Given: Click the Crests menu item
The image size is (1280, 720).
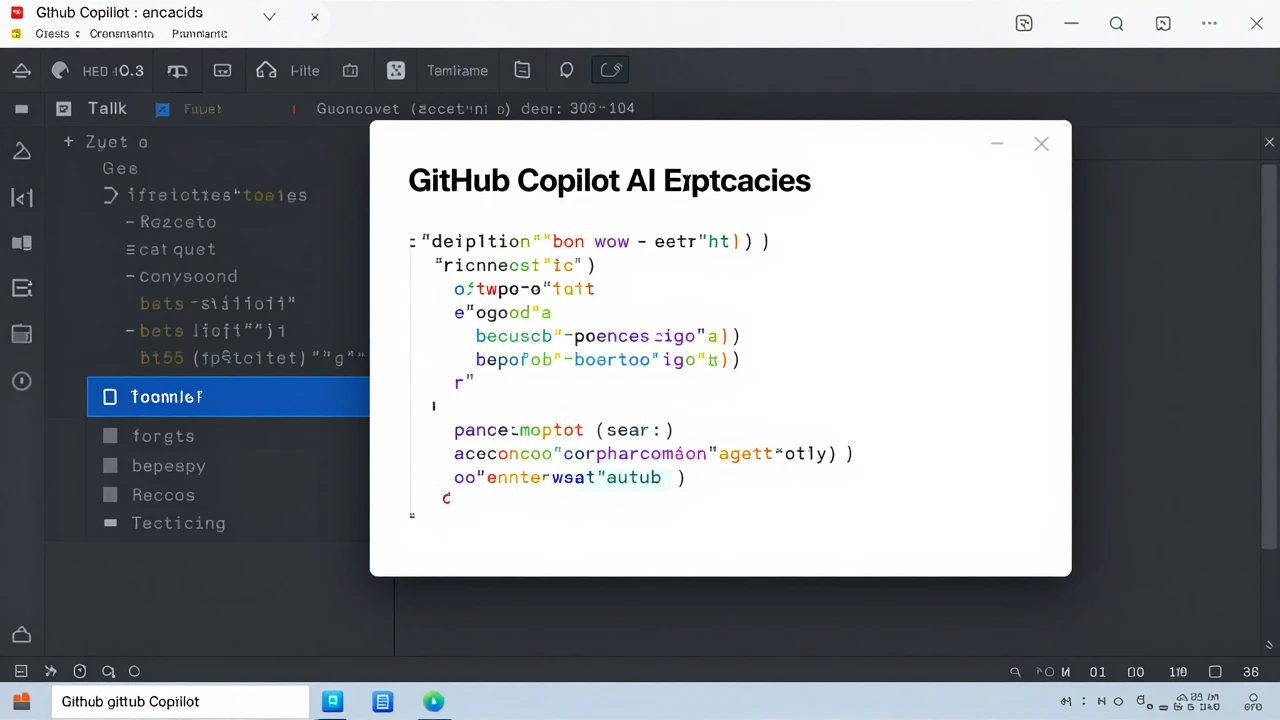Looking at the screenshot, I should [52, 34].
